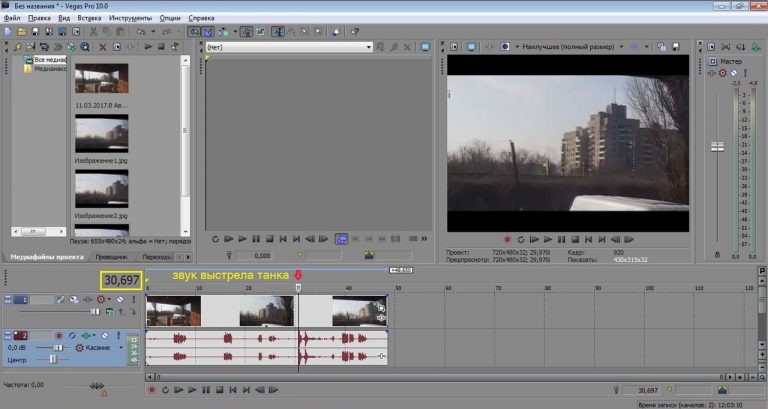768x409 pixels.
Task: Open the Инструменты menu
Action: (129, 18)
